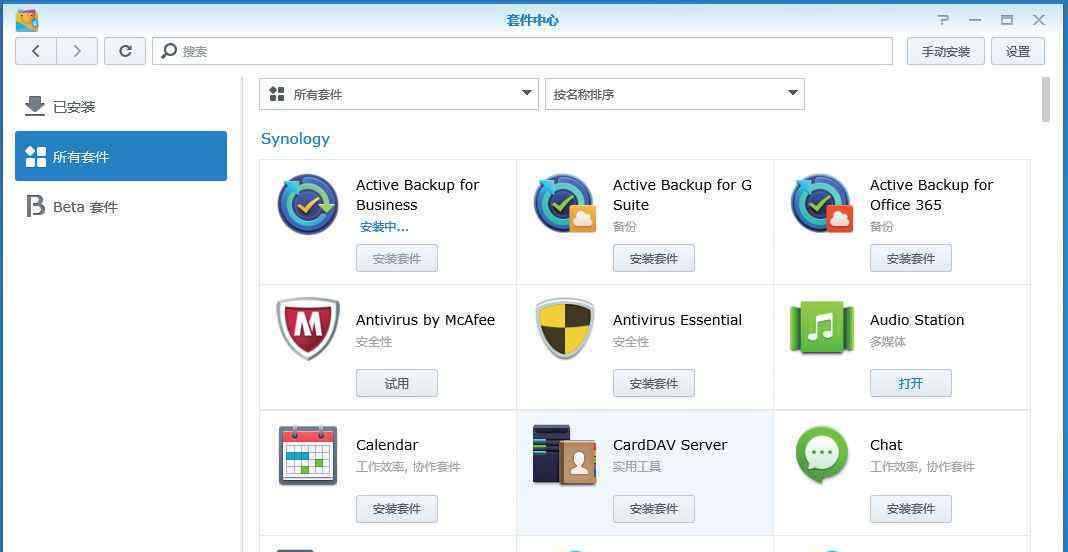Viewport: 1068px width, 552px height.
Task: Click the Active Backup for Office 365 title
Action: click(931, 195)
